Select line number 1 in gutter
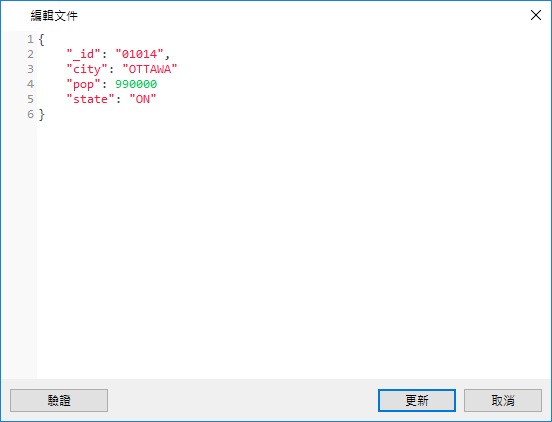 coord(31,39)
